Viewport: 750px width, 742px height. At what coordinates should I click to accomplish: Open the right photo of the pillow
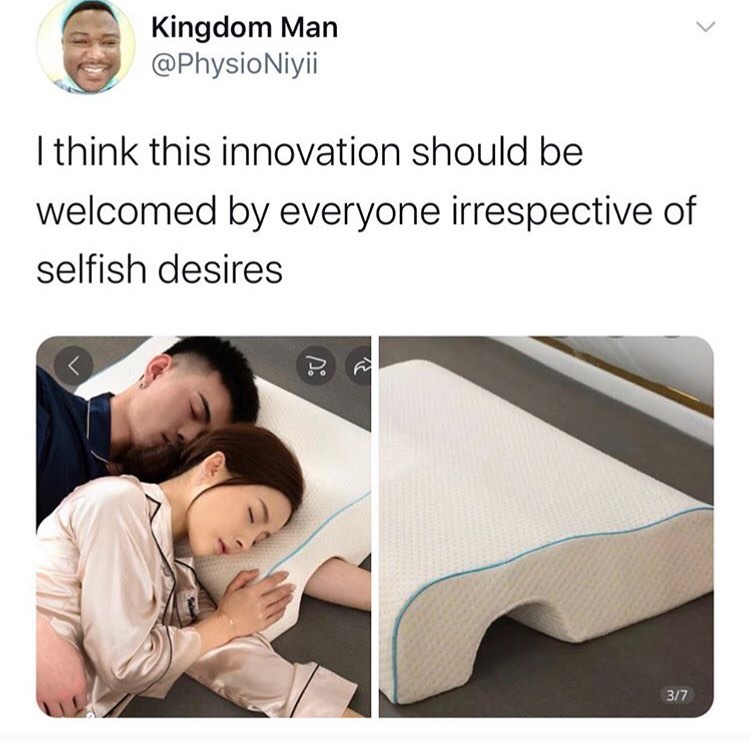pos(546,527)
